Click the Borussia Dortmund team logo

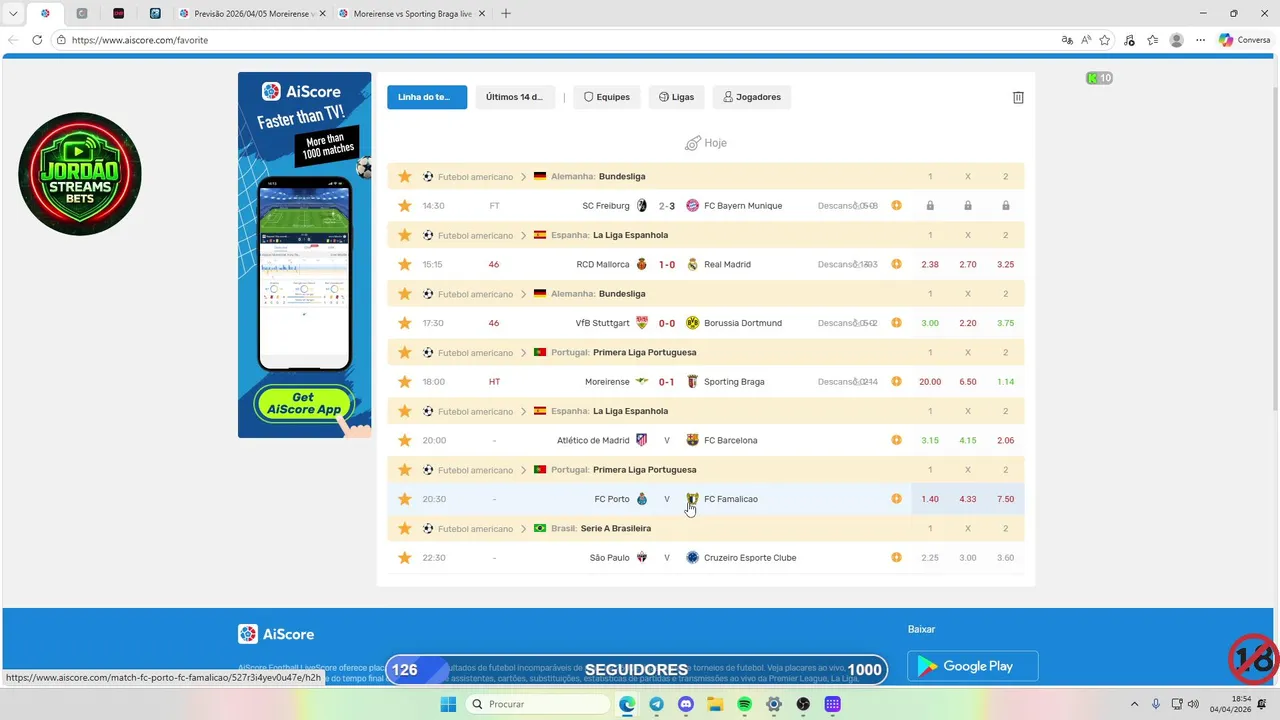coord(692,323)
